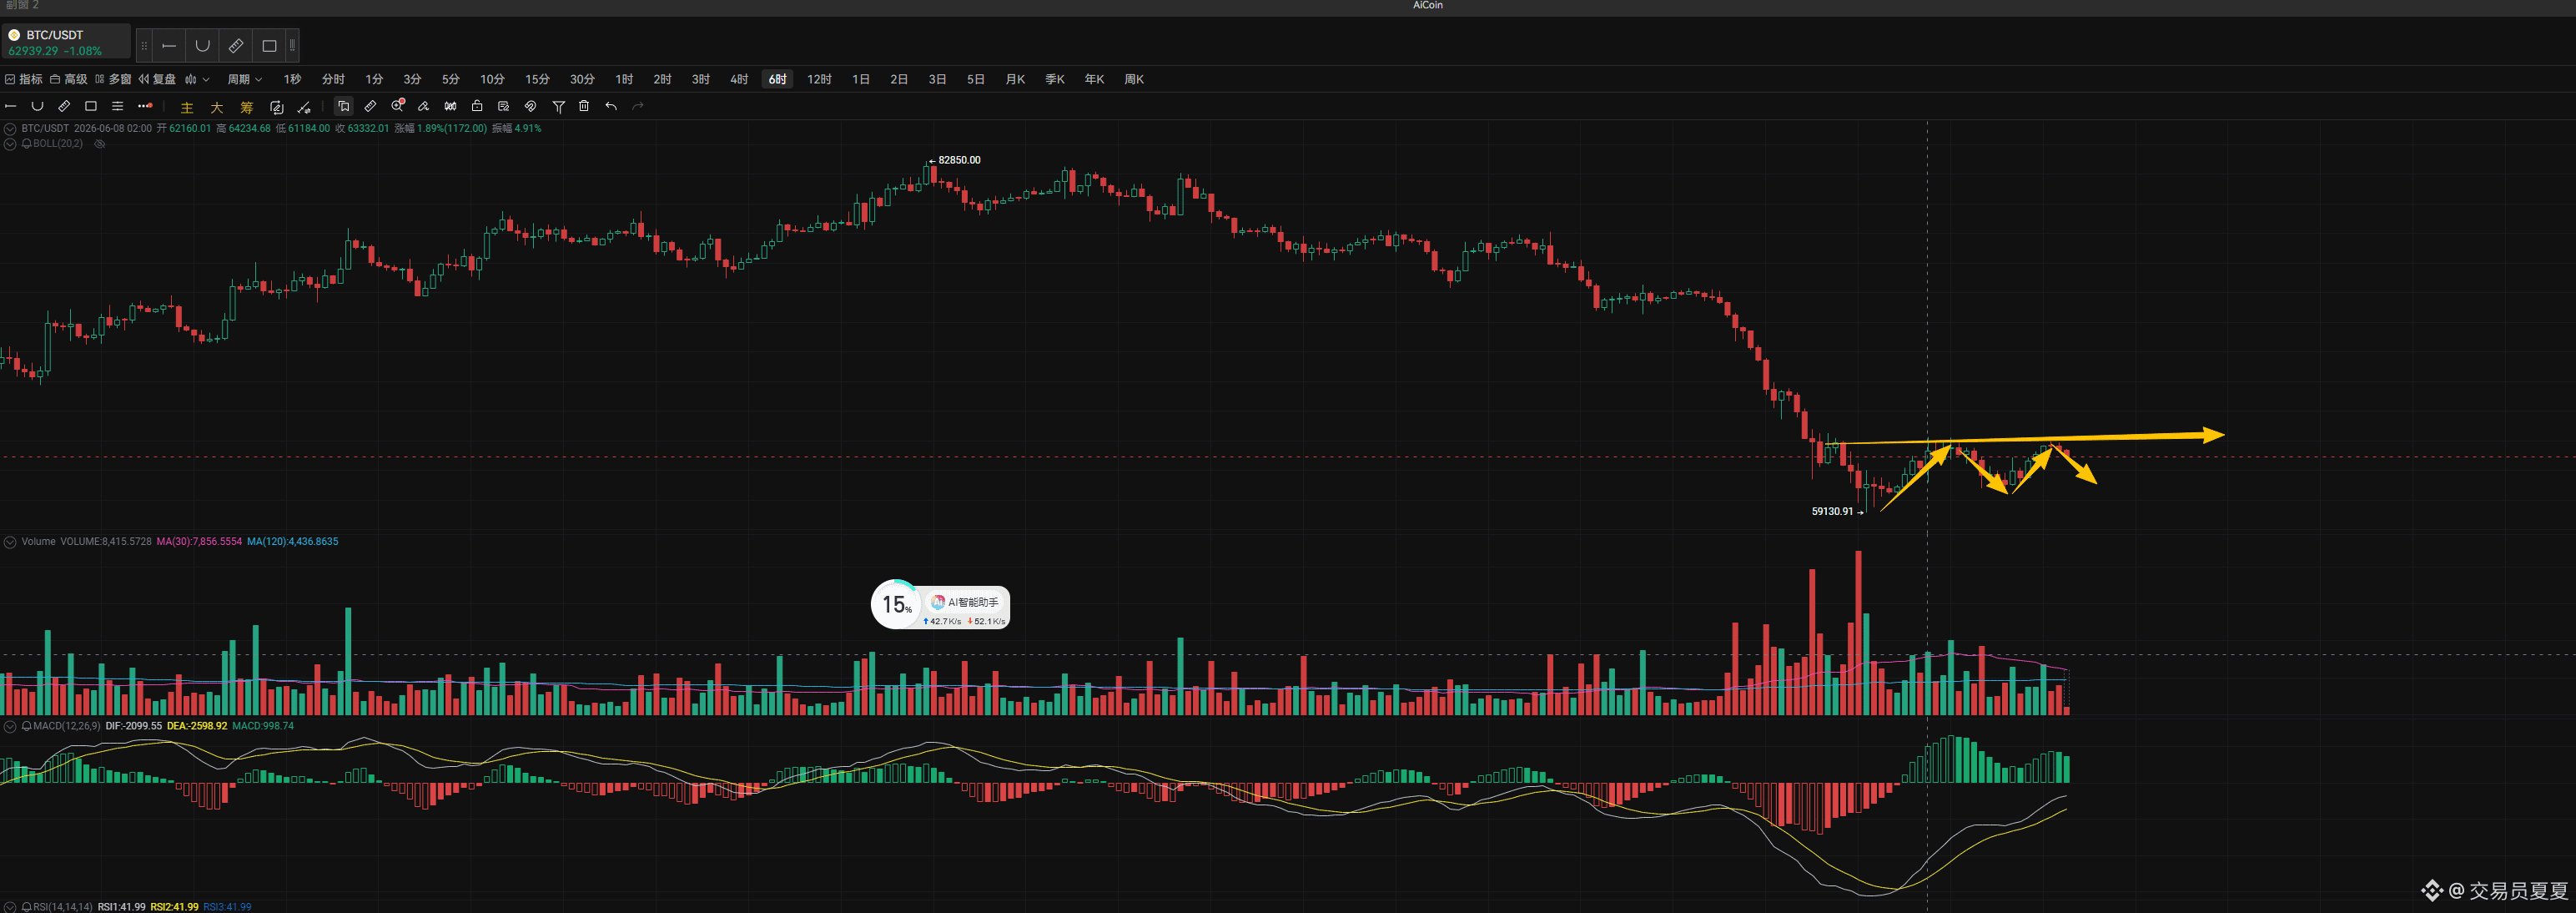Select the arc tool in floating toolbar

202,46
